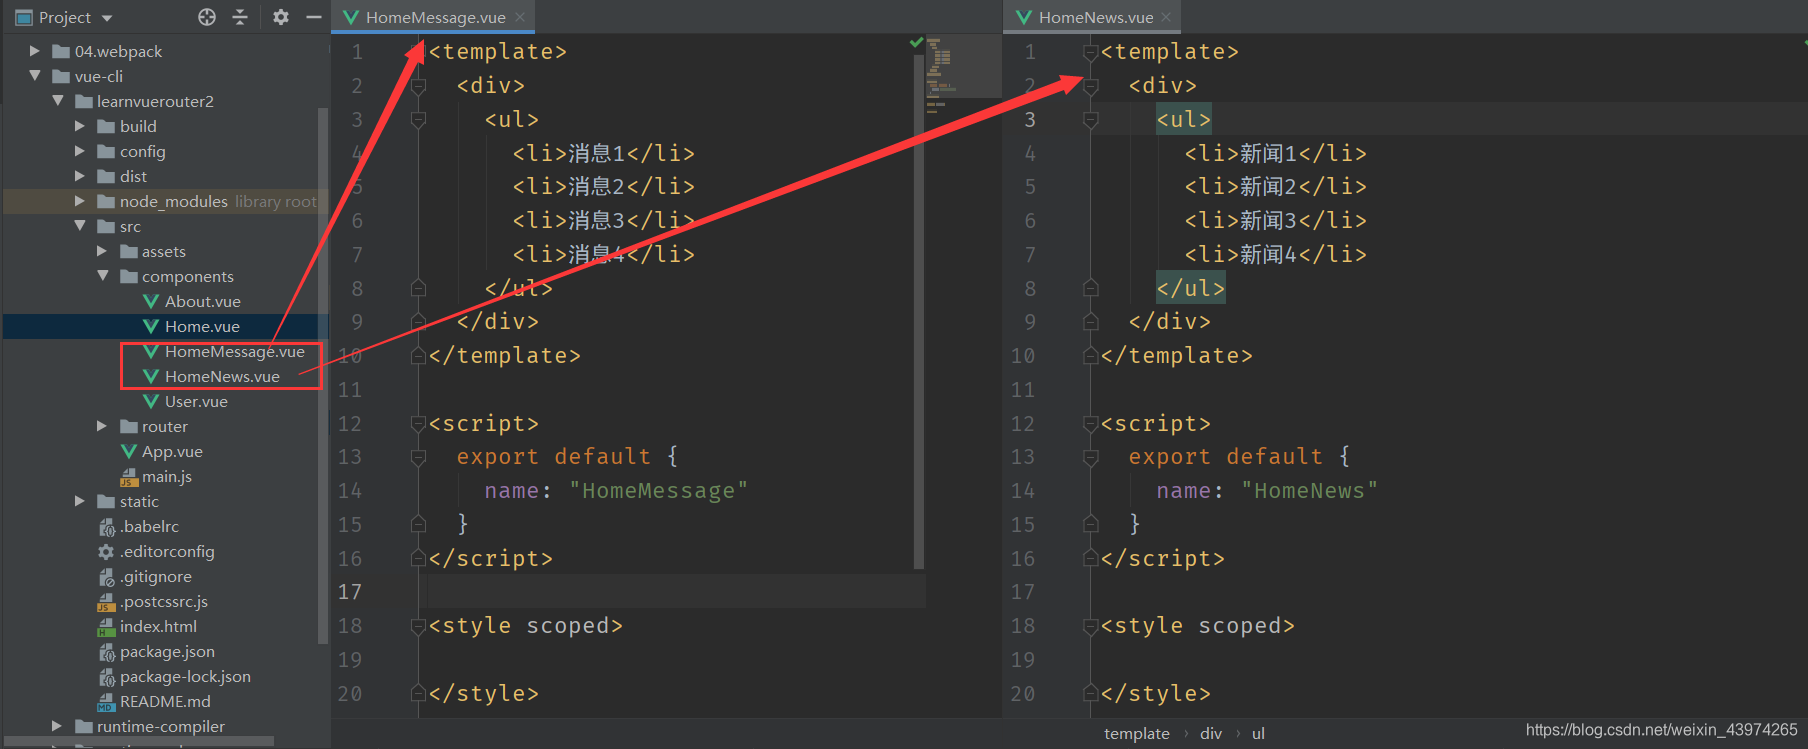Screen dimensions: 1808x749
Task: Open User.vue from the project tree
Action: tap(196, 401)
